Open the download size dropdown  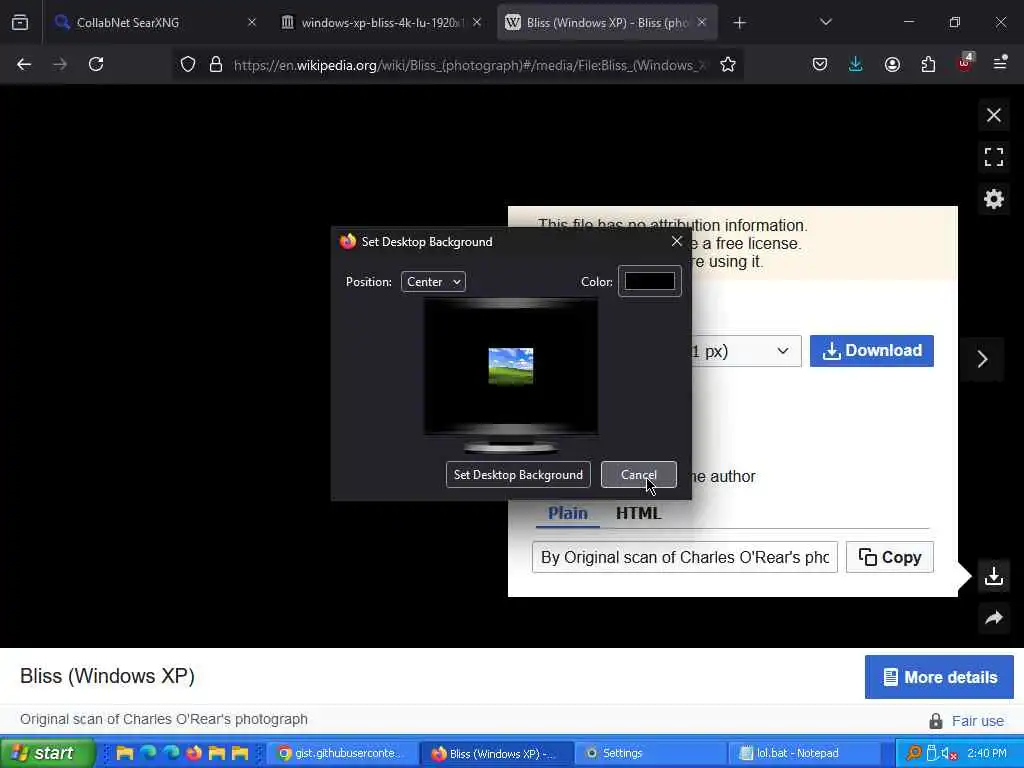[x=746, y=351]
